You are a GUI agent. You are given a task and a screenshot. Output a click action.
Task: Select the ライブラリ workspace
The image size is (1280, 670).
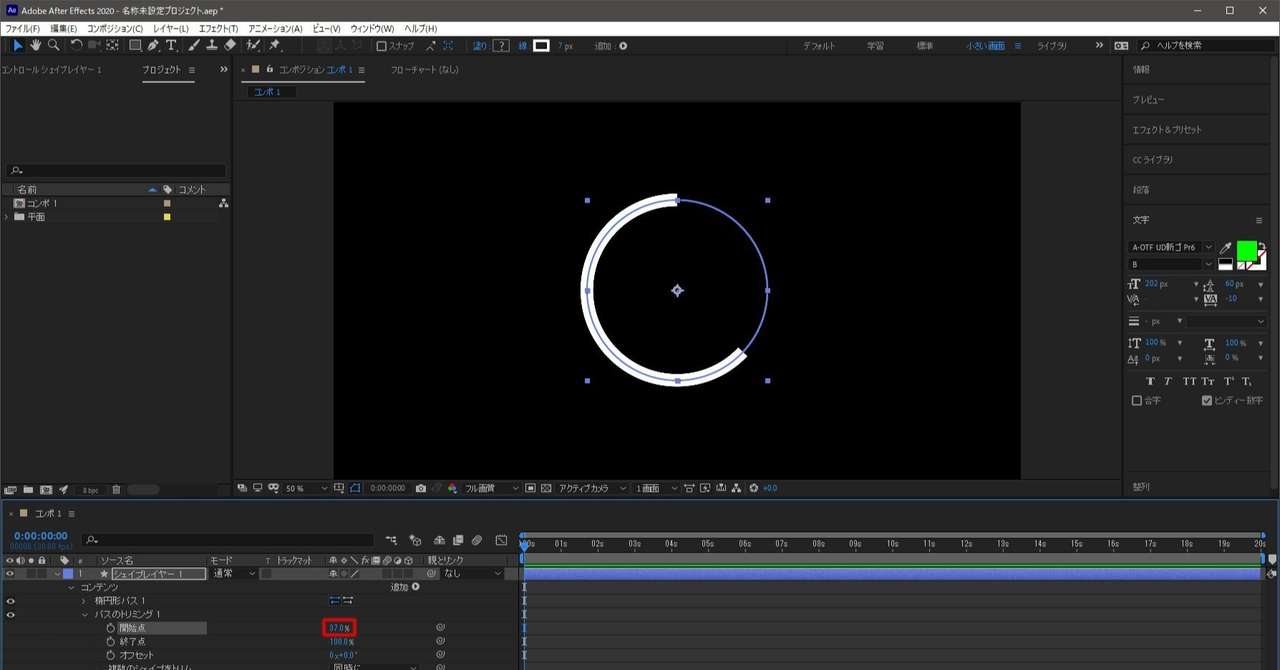[1052, 46]
